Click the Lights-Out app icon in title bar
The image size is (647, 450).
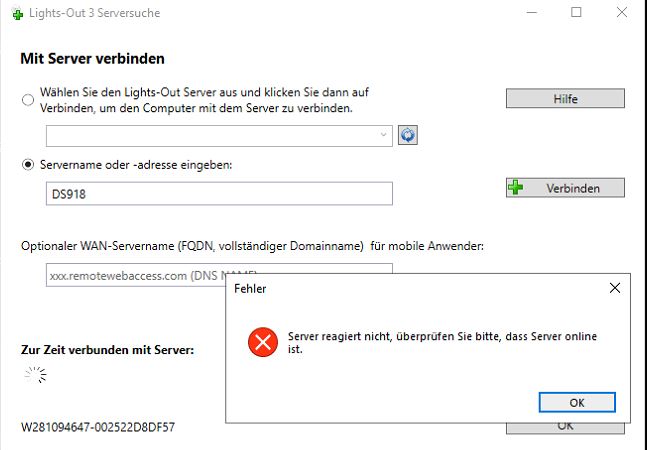pos(17,13)
